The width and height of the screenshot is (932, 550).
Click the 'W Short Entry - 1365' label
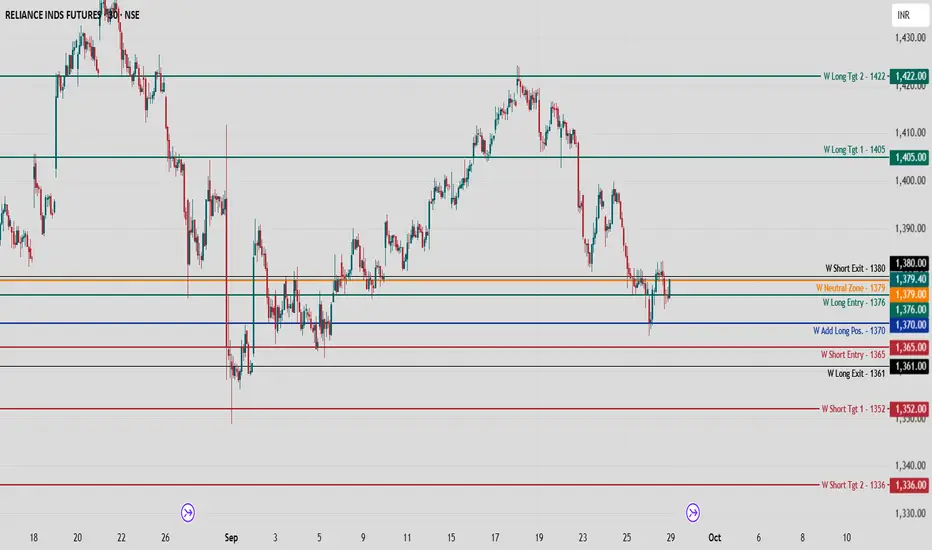coord(853,354)
